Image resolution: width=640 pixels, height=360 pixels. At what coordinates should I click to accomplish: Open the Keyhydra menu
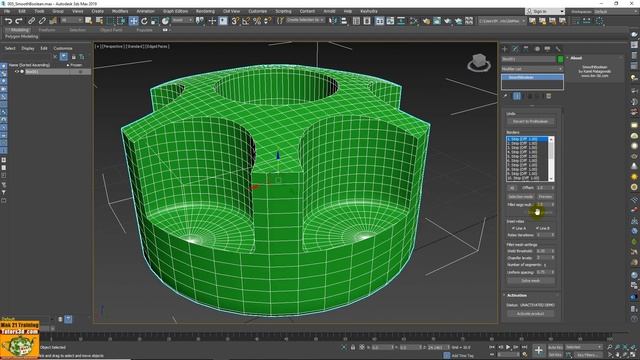click(369, 11)
